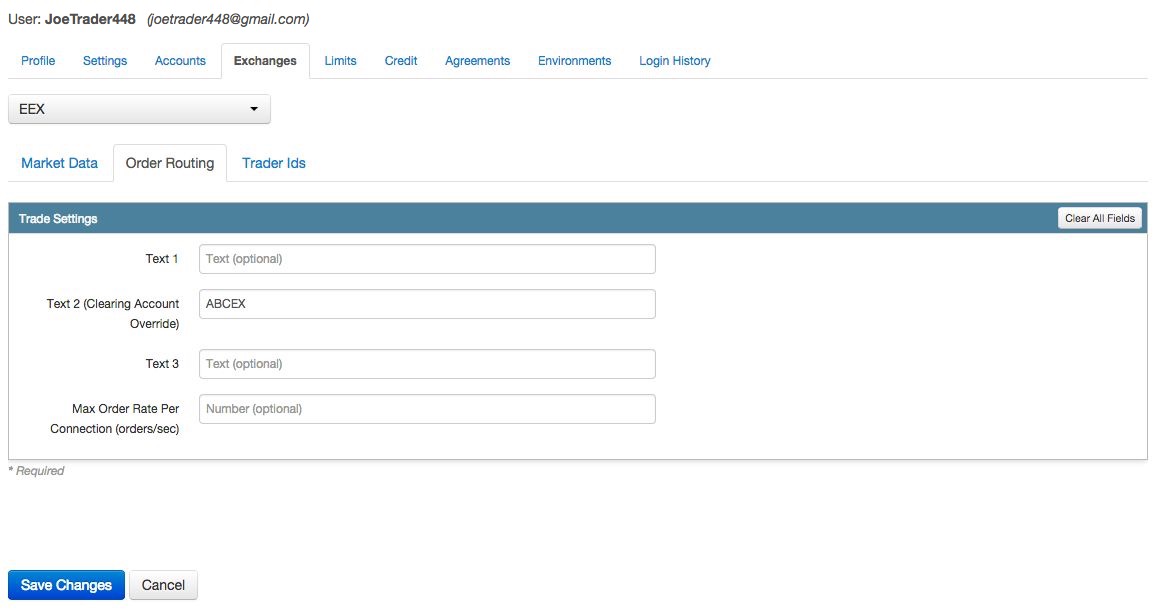Open the Login History tab
This screenshot has width=1155, height=613.
point(675,61)
